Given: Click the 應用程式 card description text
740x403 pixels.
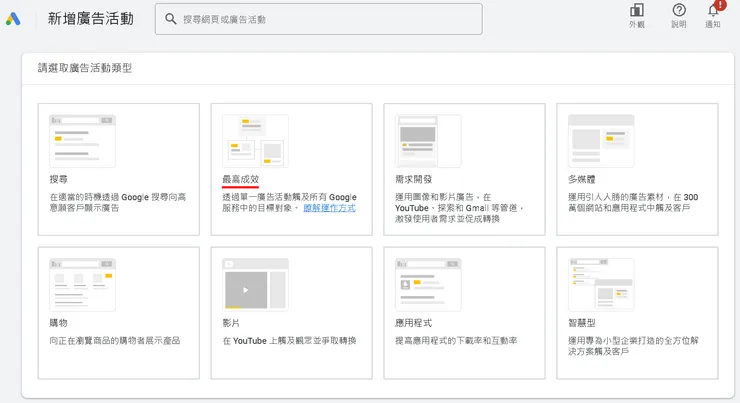Looking at the screenshot, I should pyautogui.click(x=456, y=341).
